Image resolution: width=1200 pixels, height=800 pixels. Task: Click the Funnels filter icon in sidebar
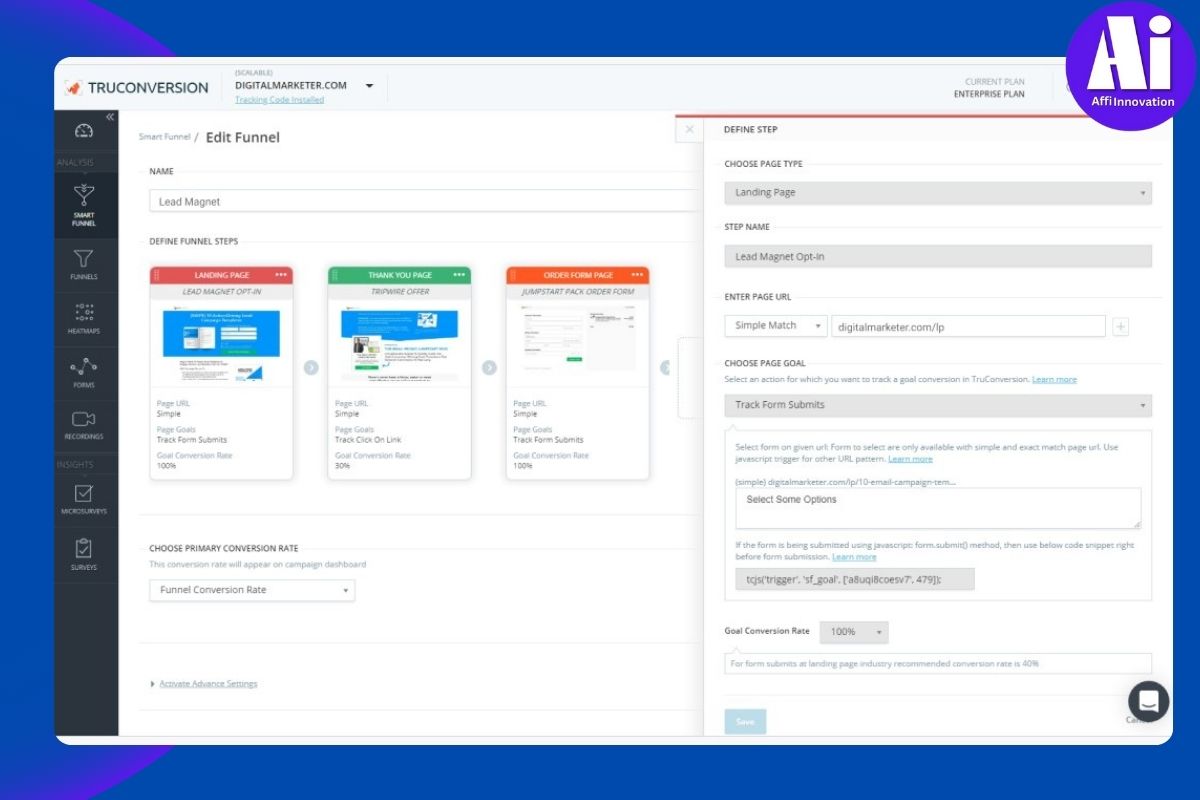84,260
